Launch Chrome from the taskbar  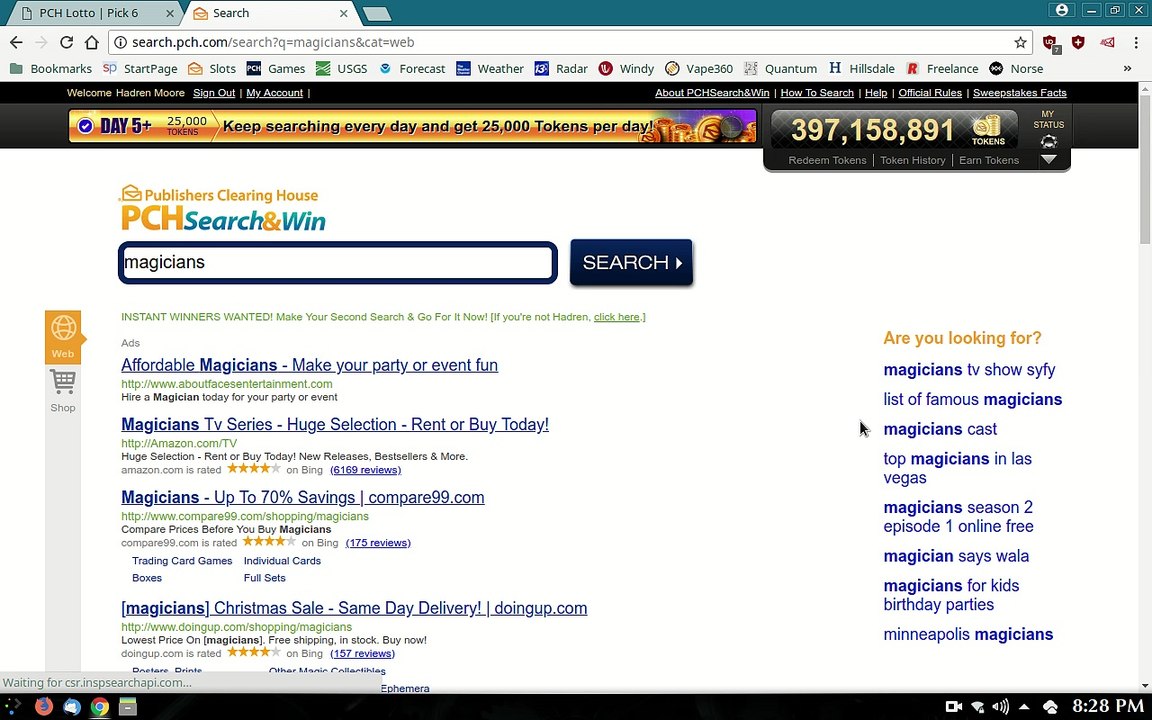[x=100, y=707]
